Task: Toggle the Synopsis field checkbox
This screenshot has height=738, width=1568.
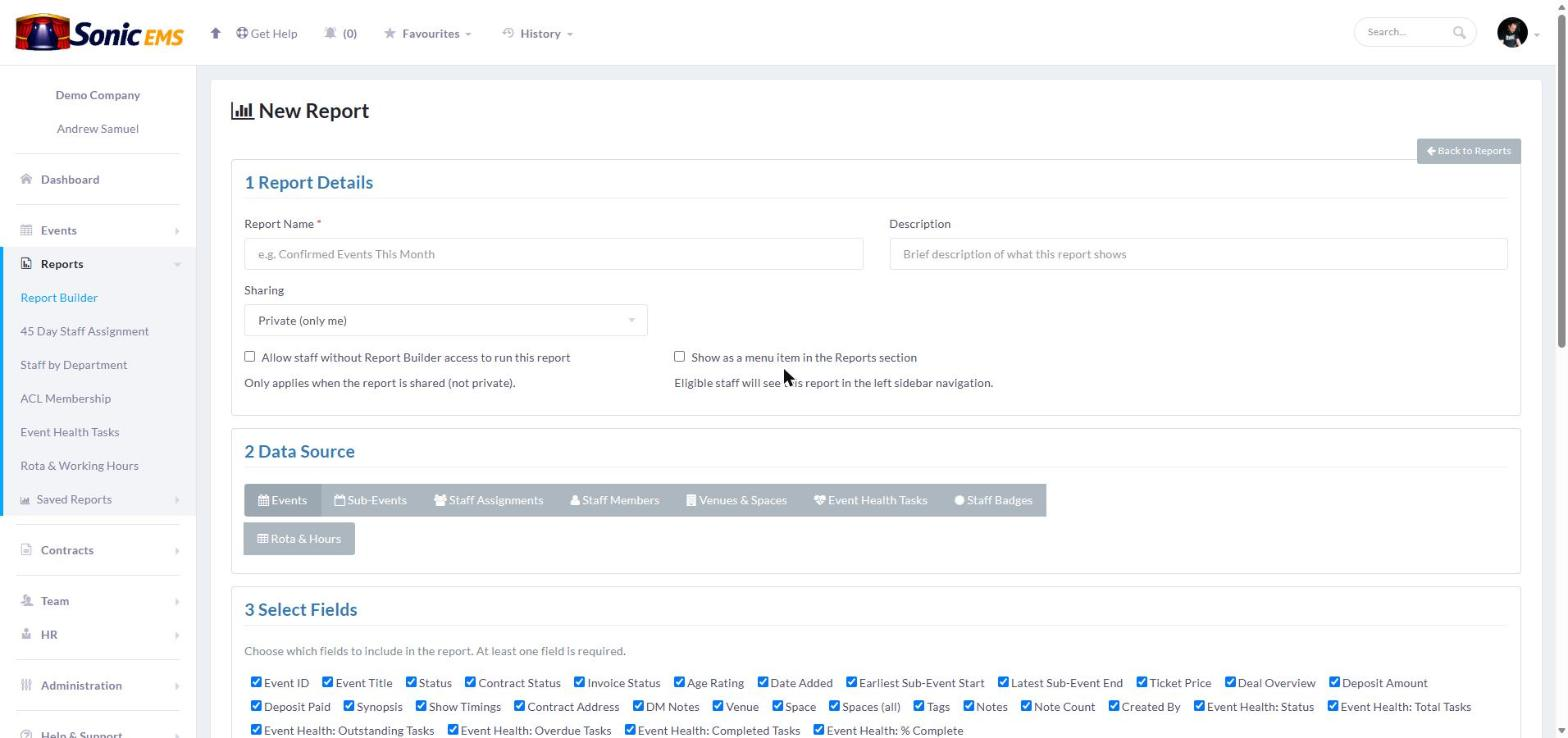Action: point(349,706)
